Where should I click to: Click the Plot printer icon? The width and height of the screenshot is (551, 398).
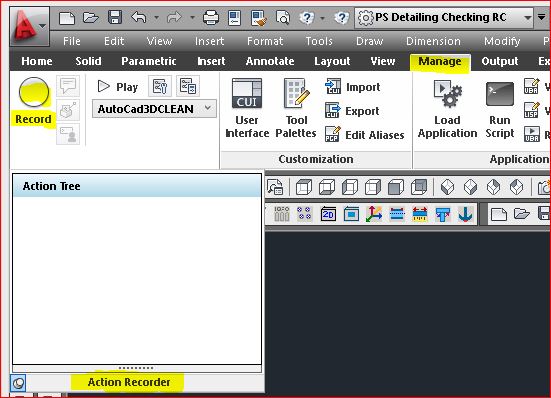pos(211,17)
